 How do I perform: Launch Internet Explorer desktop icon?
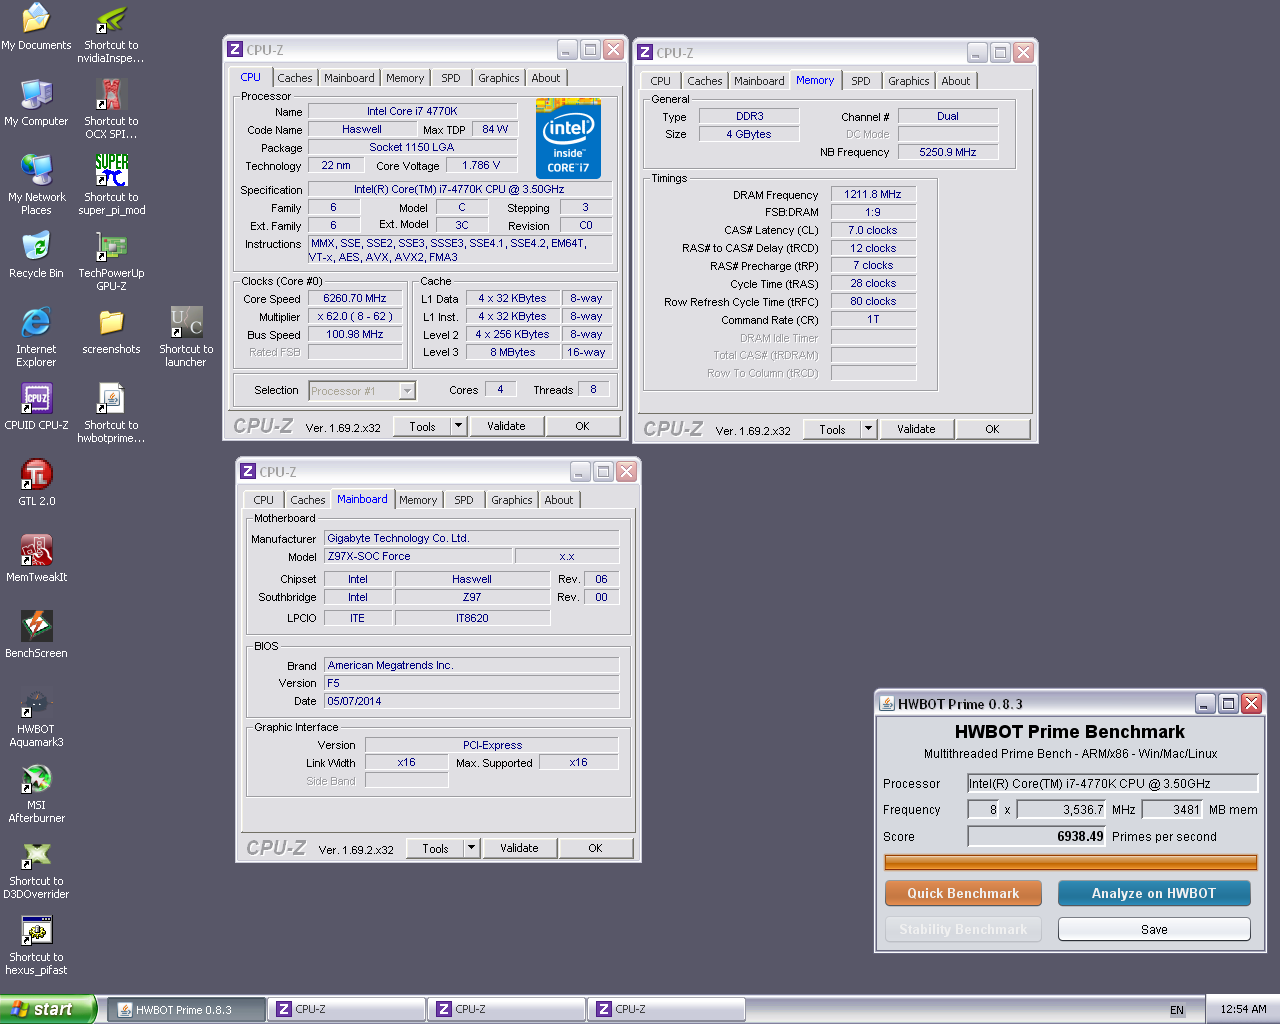click(x=36, y=337)
